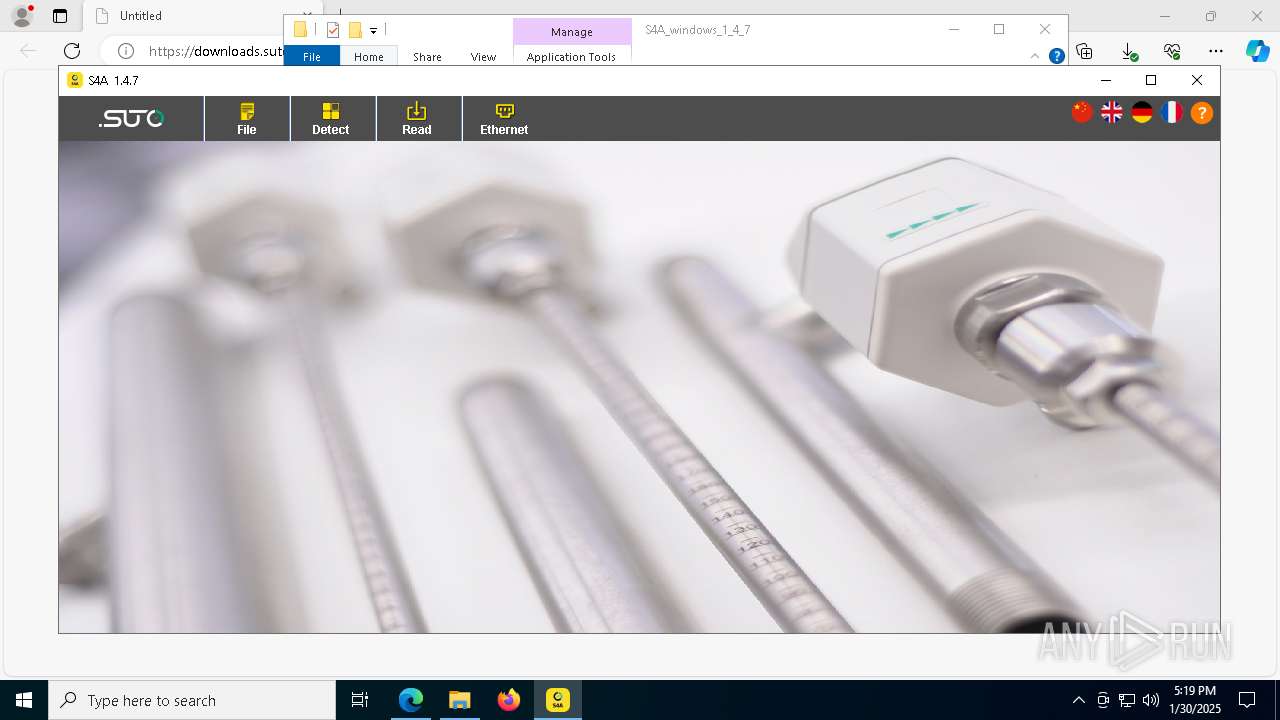Click the S4A app icon in title bar
The height and width of the screenshot is (720, 1280).
pyautogui.click(x=75, y=80)
